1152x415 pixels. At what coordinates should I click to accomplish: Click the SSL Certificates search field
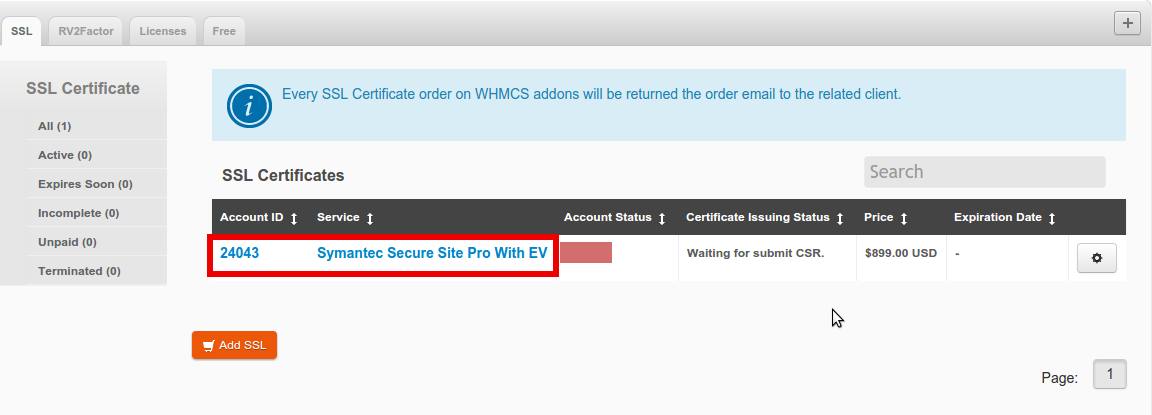pyautogui.click(x=984, y=172)
